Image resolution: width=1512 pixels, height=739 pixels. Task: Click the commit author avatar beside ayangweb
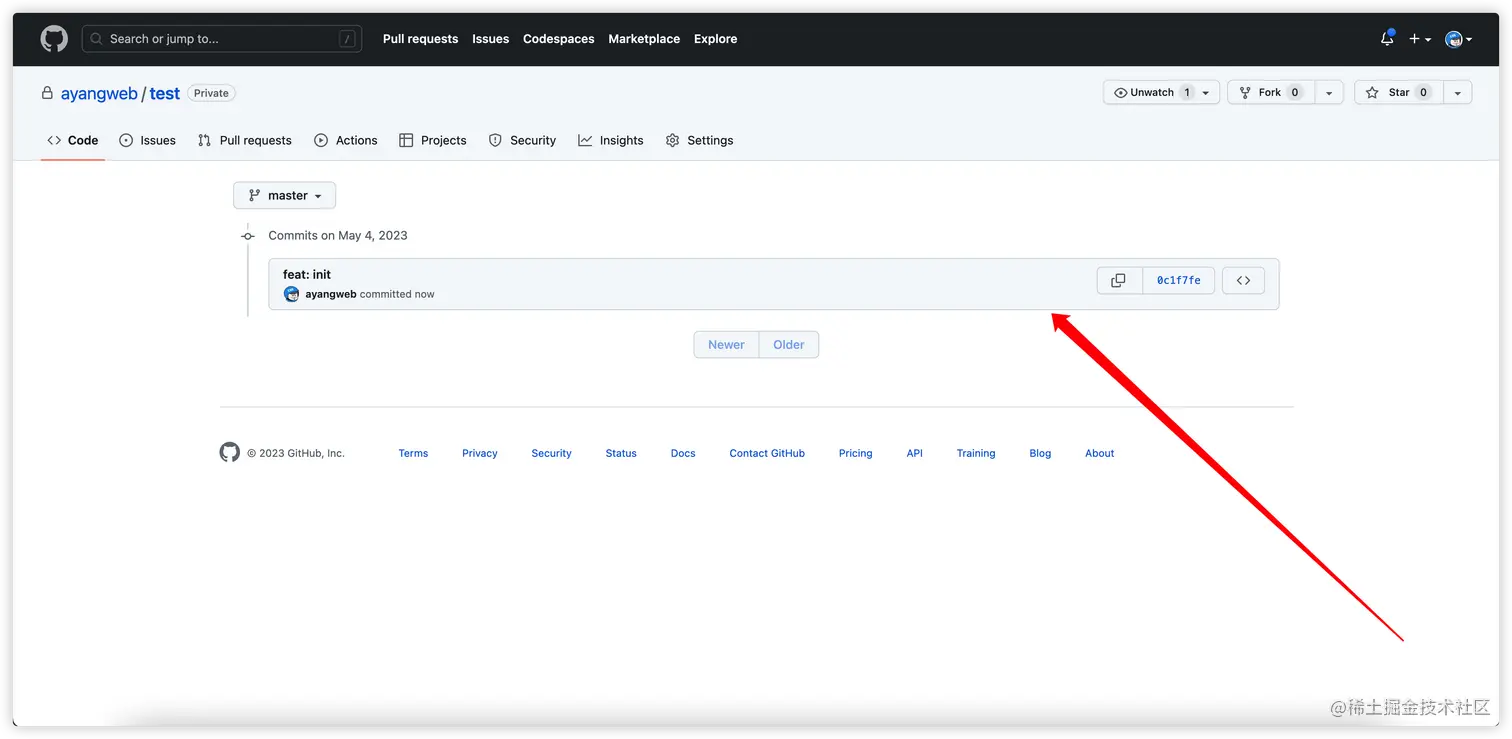(x=292, y=294)
